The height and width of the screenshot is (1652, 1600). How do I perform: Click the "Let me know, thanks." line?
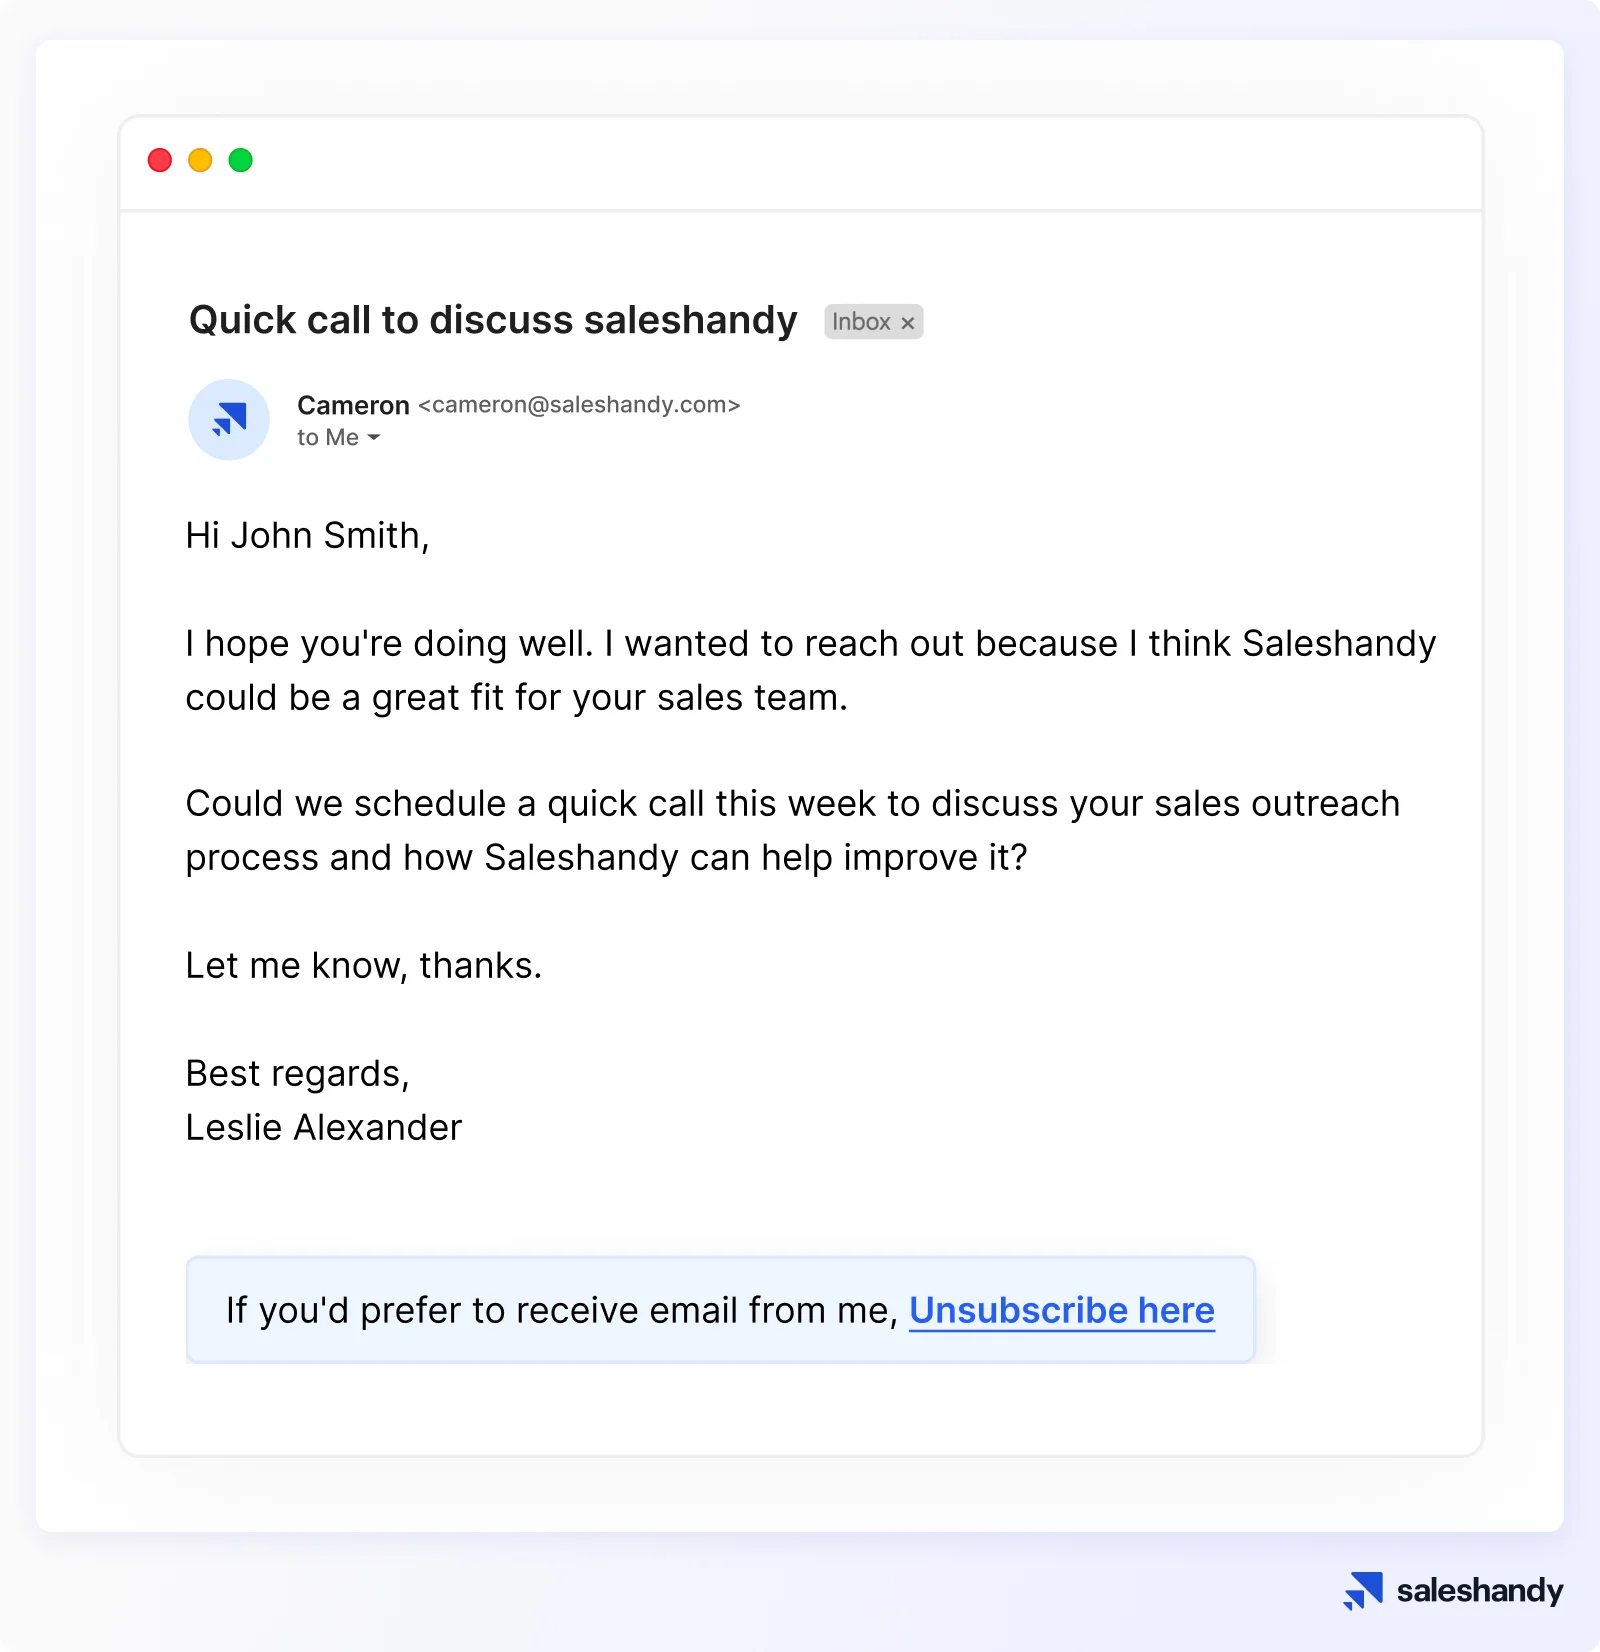pos(364,966)
